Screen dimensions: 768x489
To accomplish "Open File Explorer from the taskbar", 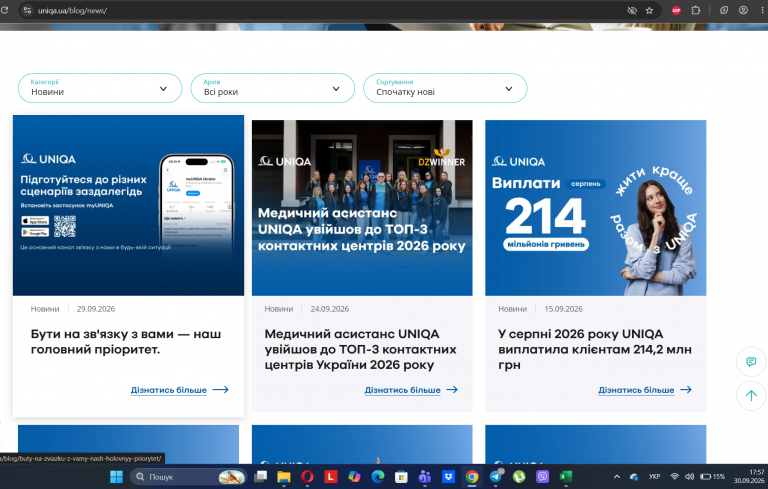I will 284,477.
